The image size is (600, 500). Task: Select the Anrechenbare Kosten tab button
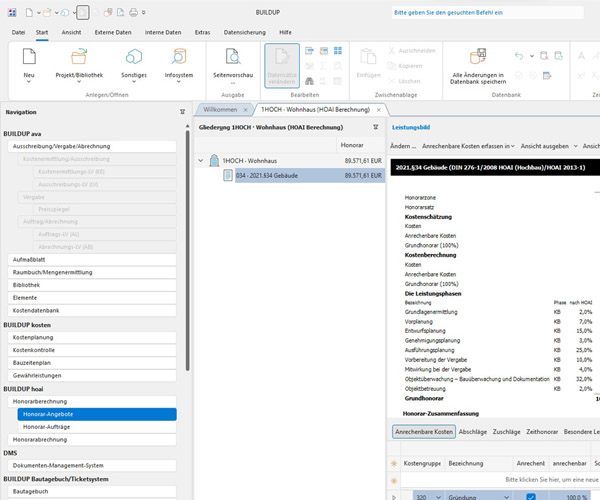(424, 432)
